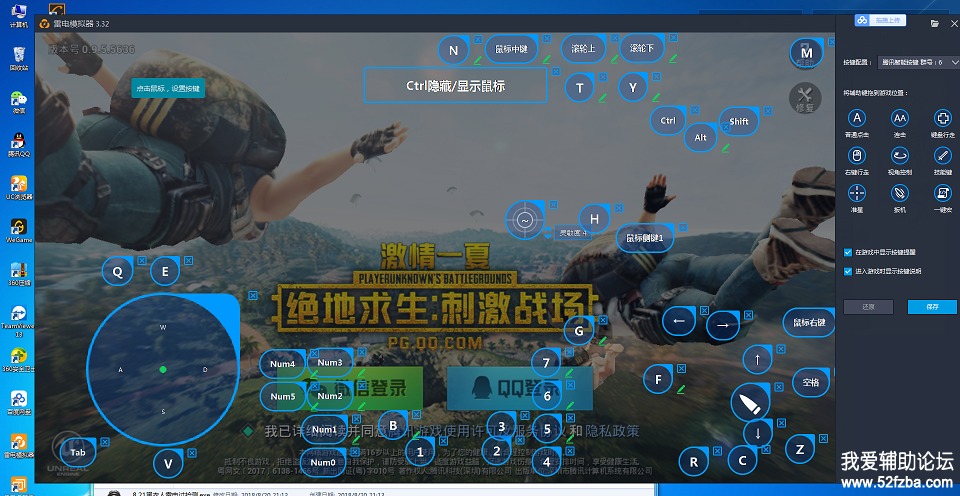Viewport: 960px width, 496px height.
Task: Open the key-config folder icon
Action: click(x=934, y=23)
